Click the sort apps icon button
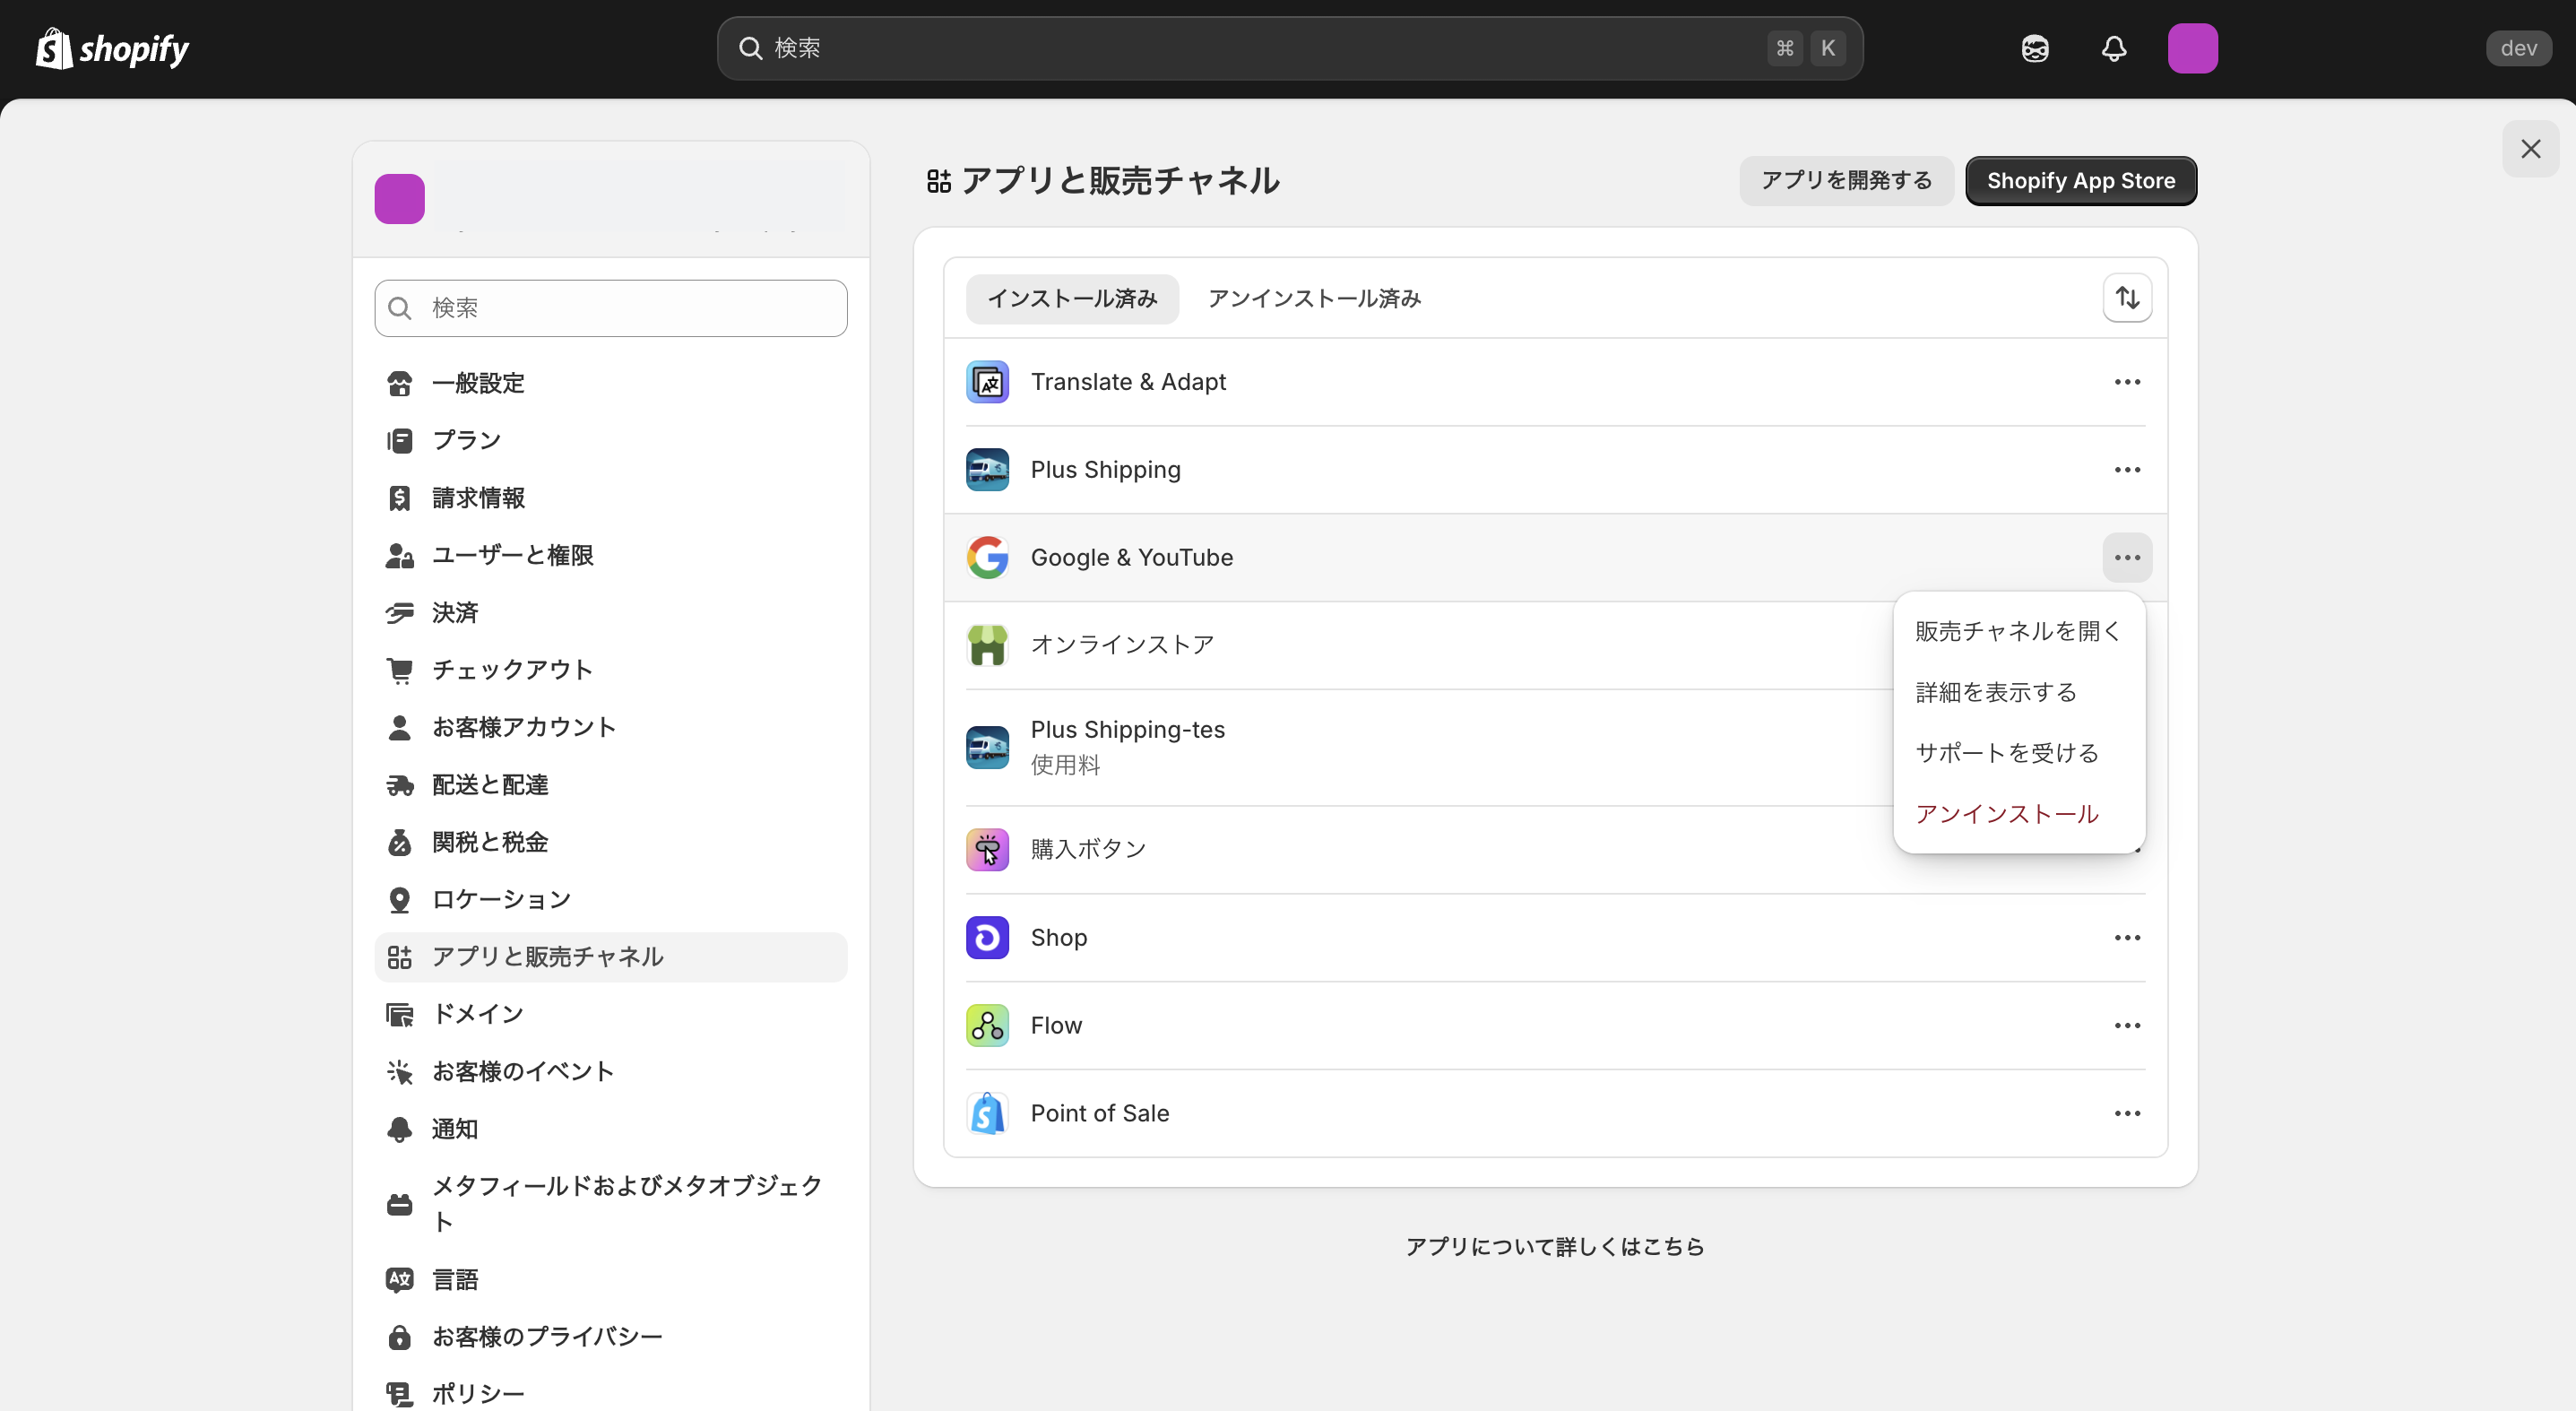The image size is (2576, 1411). click(x=2127, y=298)
